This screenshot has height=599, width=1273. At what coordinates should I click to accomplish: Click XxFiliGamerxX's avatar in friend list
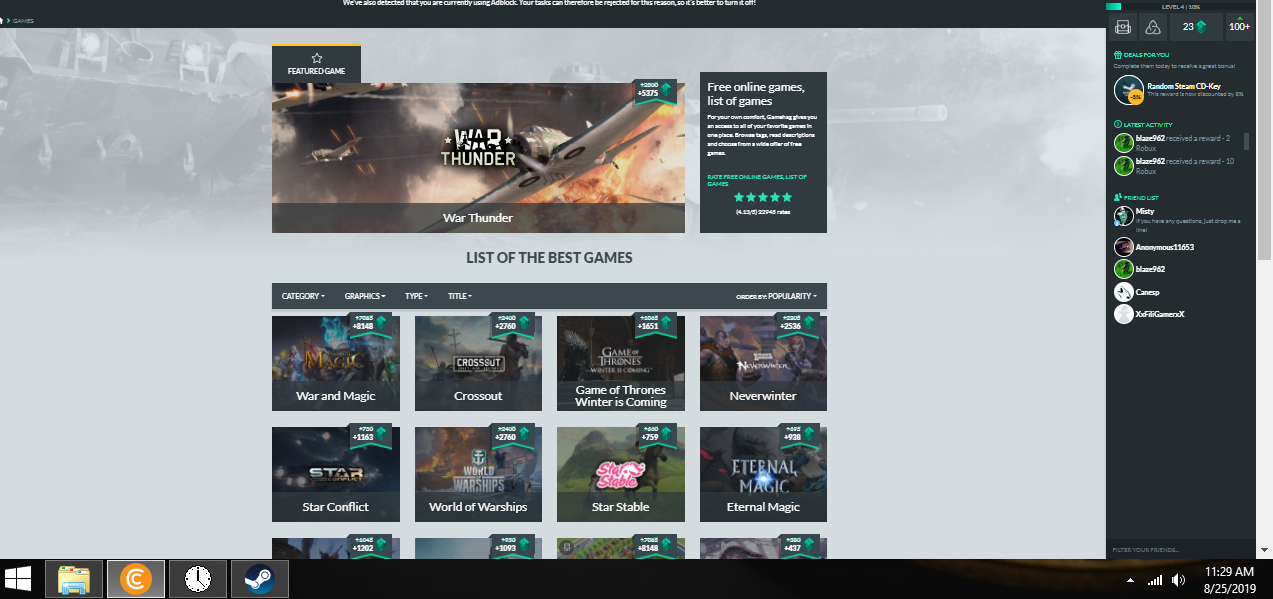(x=1124, y=314)
